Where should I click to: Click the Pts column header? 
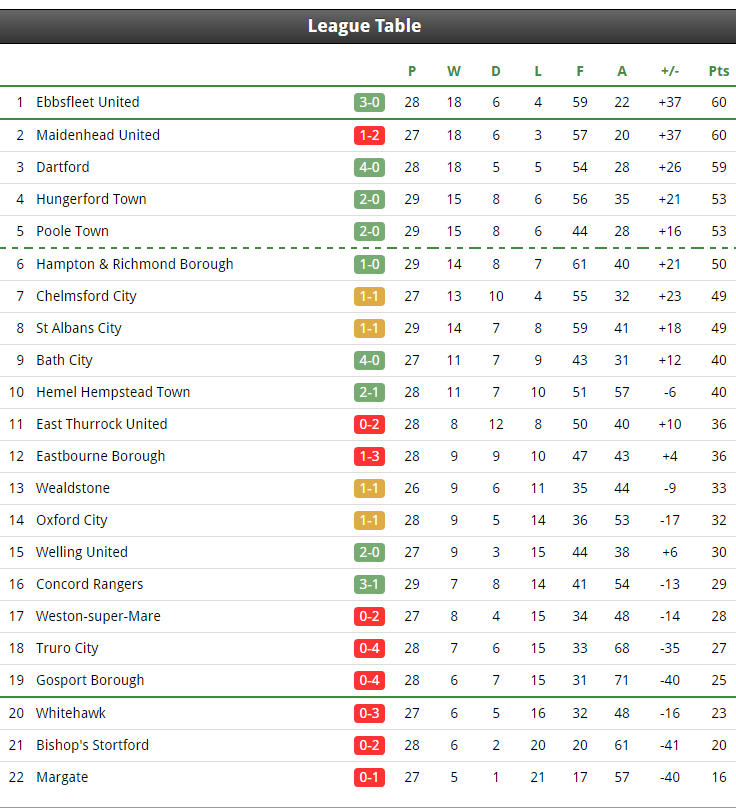(x=718, y=71)
